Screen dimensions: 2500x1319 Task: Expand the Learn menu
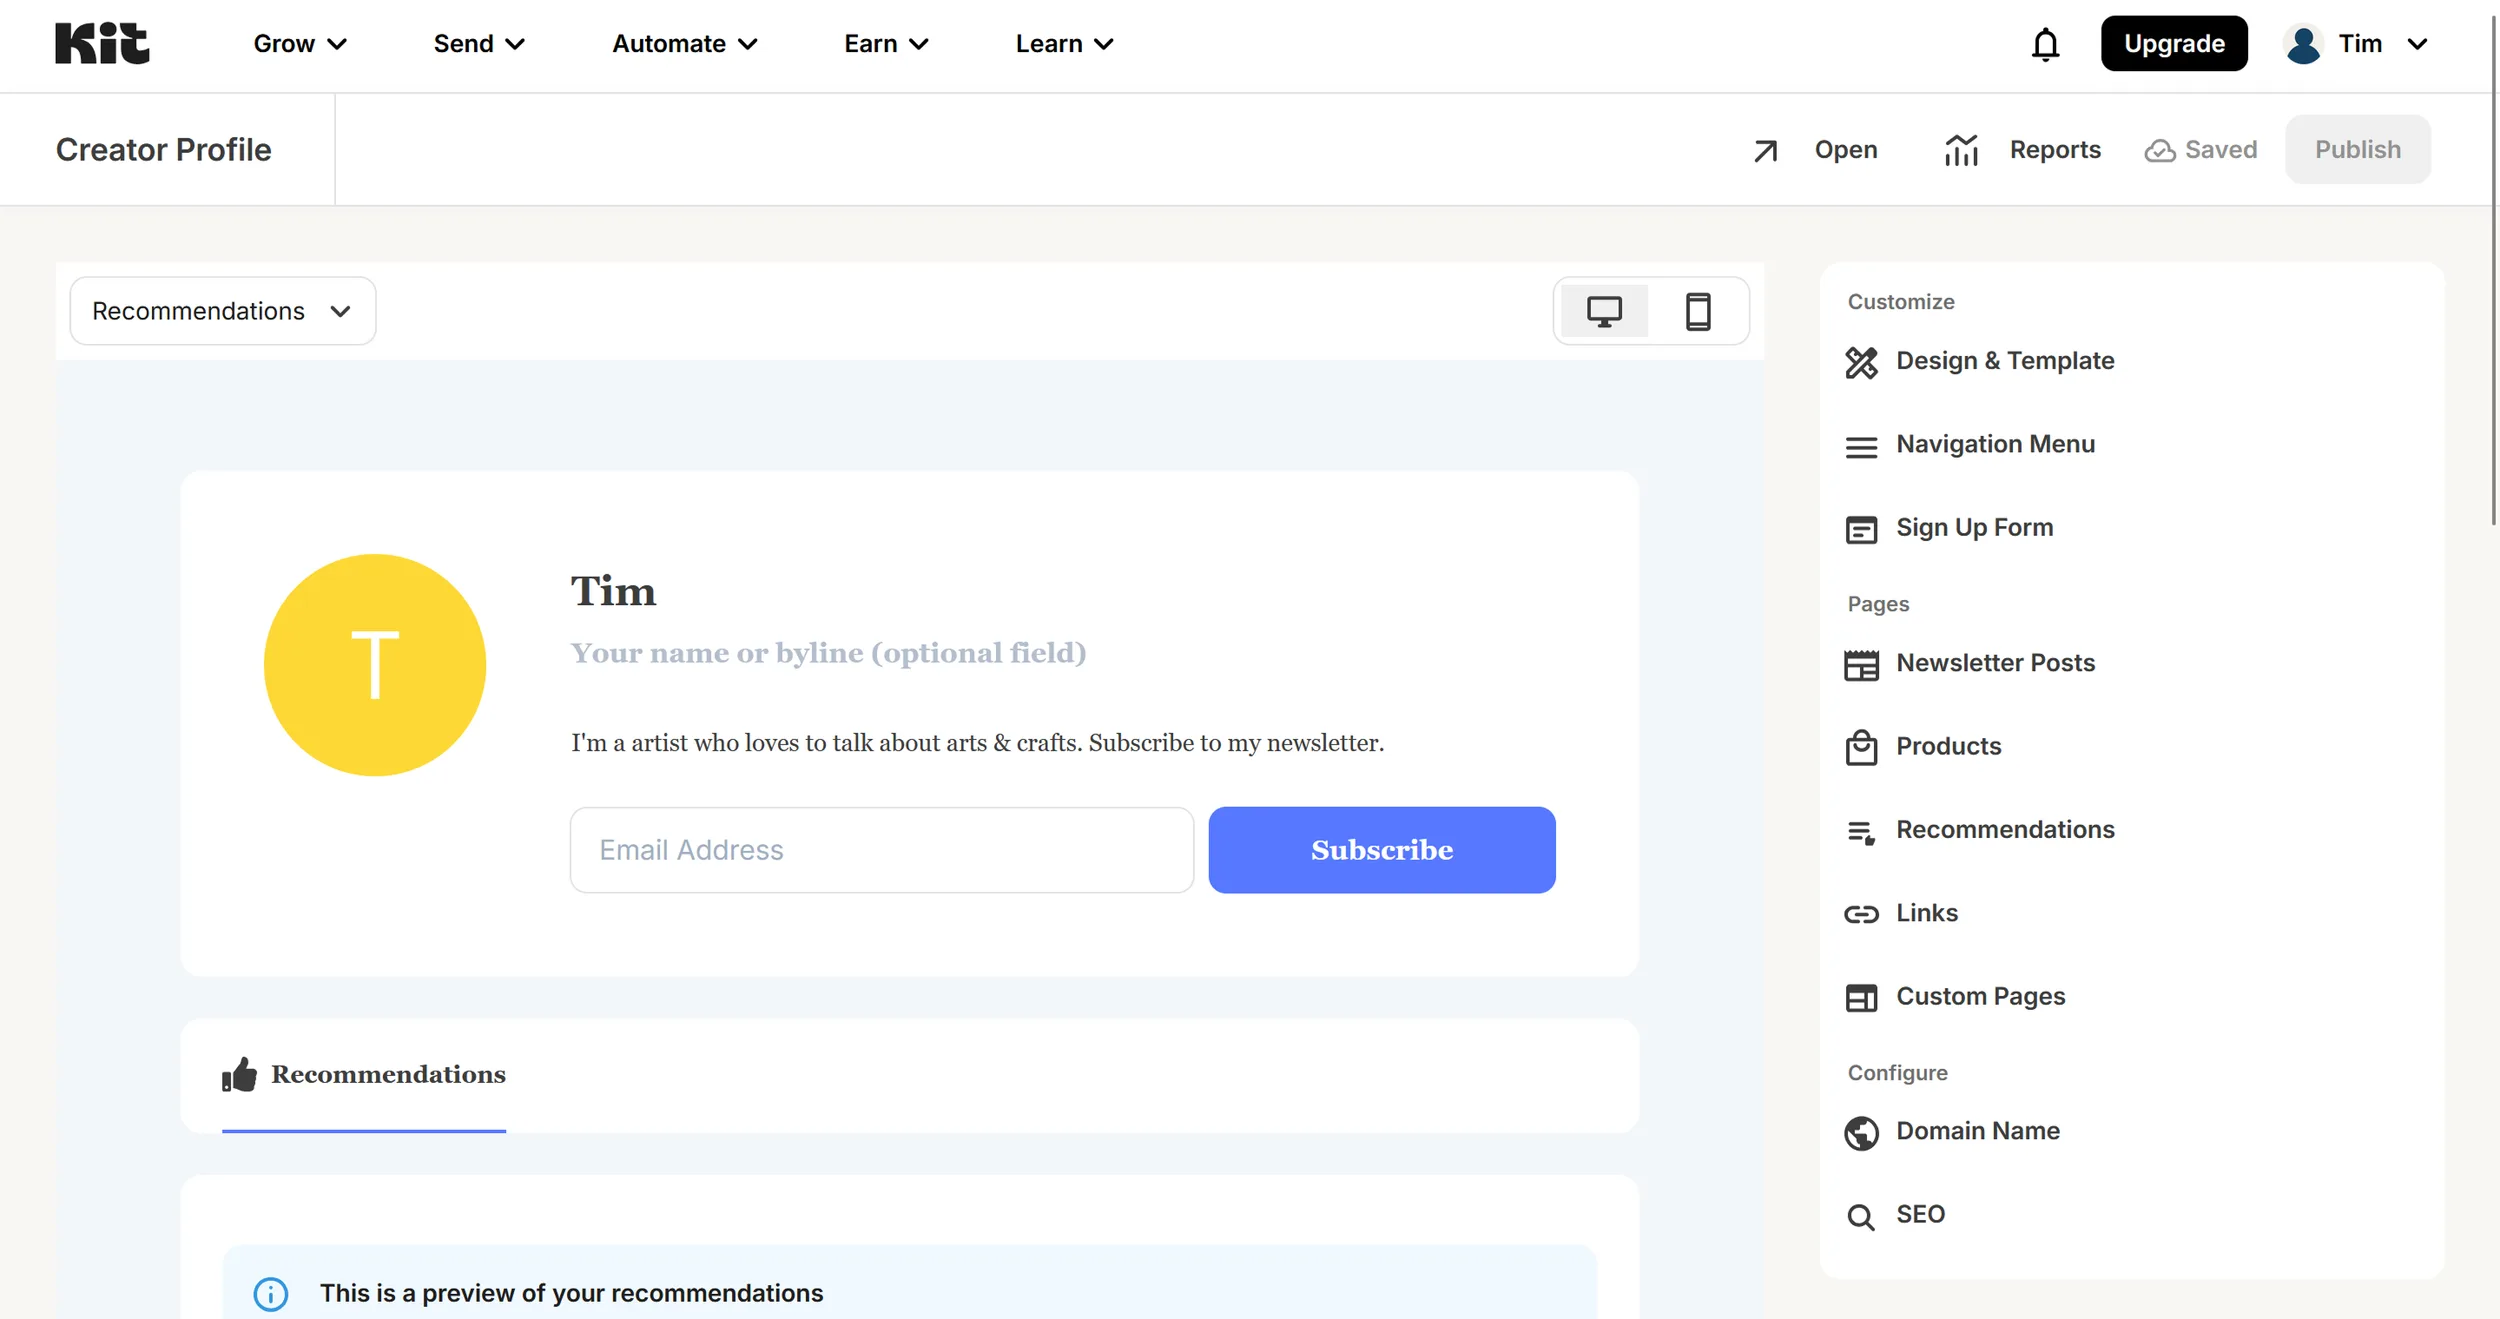pos(1065,44)
